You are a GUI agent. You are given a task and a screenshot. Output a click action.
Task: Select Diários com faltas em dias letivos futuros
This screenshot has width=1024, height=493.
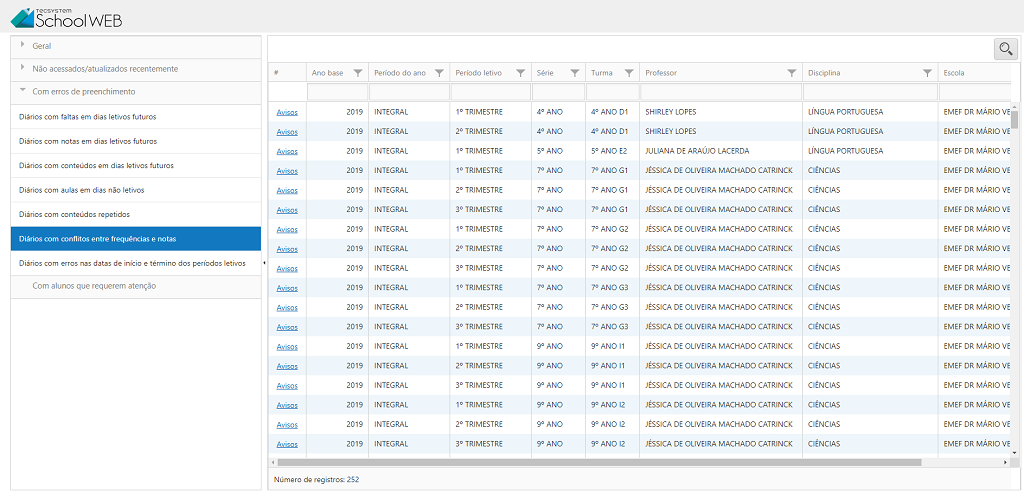click(88, 117)
